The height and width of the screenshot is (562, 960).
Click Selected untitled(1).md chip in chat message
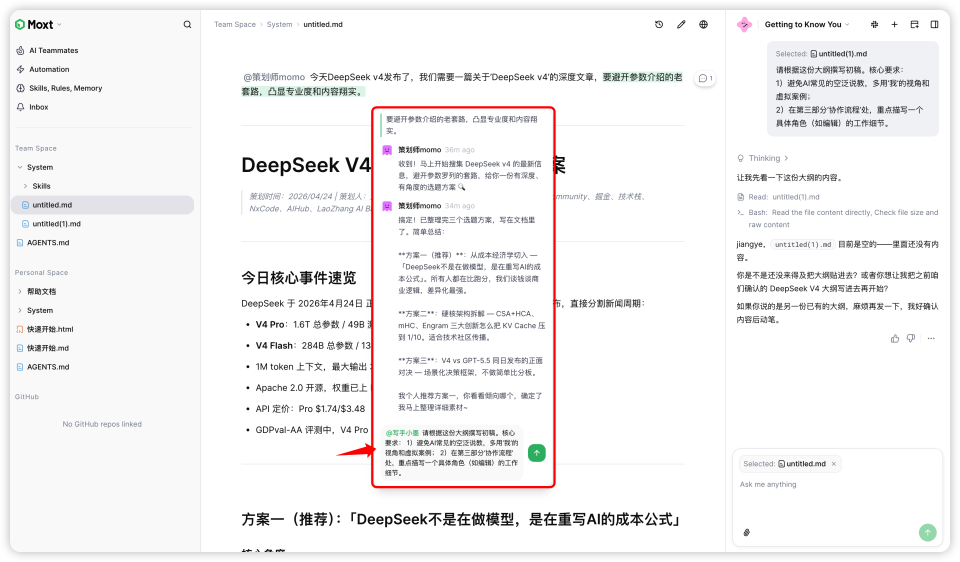(821, 54)
